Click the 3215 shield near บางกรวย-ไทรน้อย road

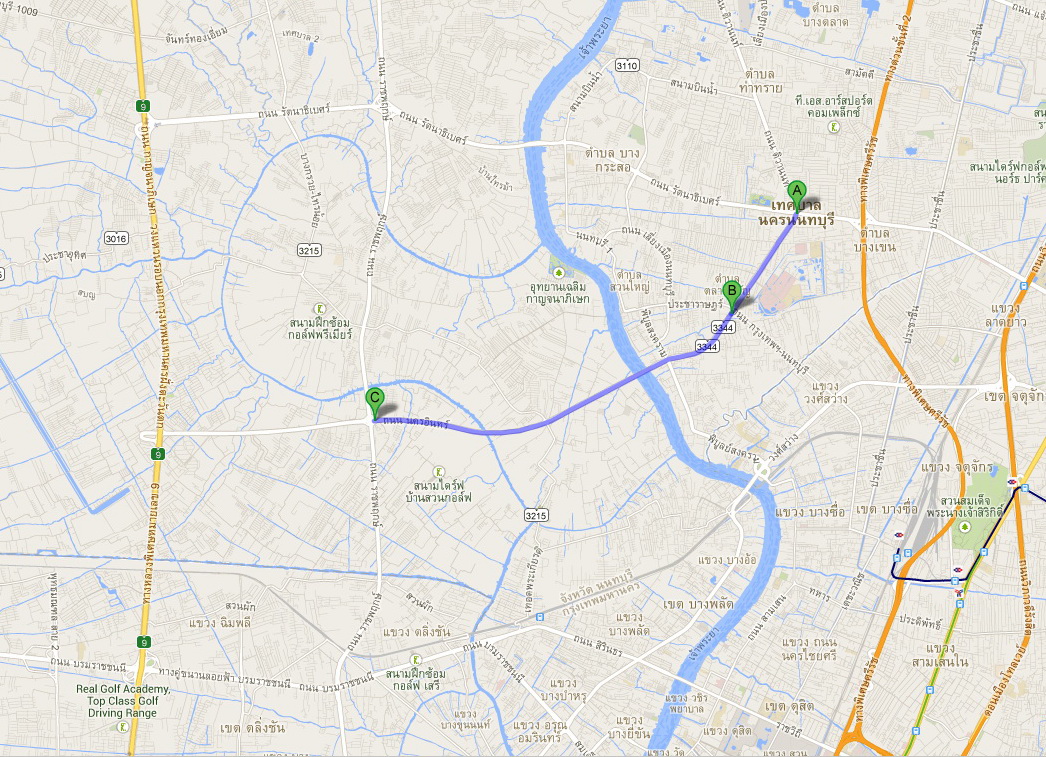coord(309,250)
